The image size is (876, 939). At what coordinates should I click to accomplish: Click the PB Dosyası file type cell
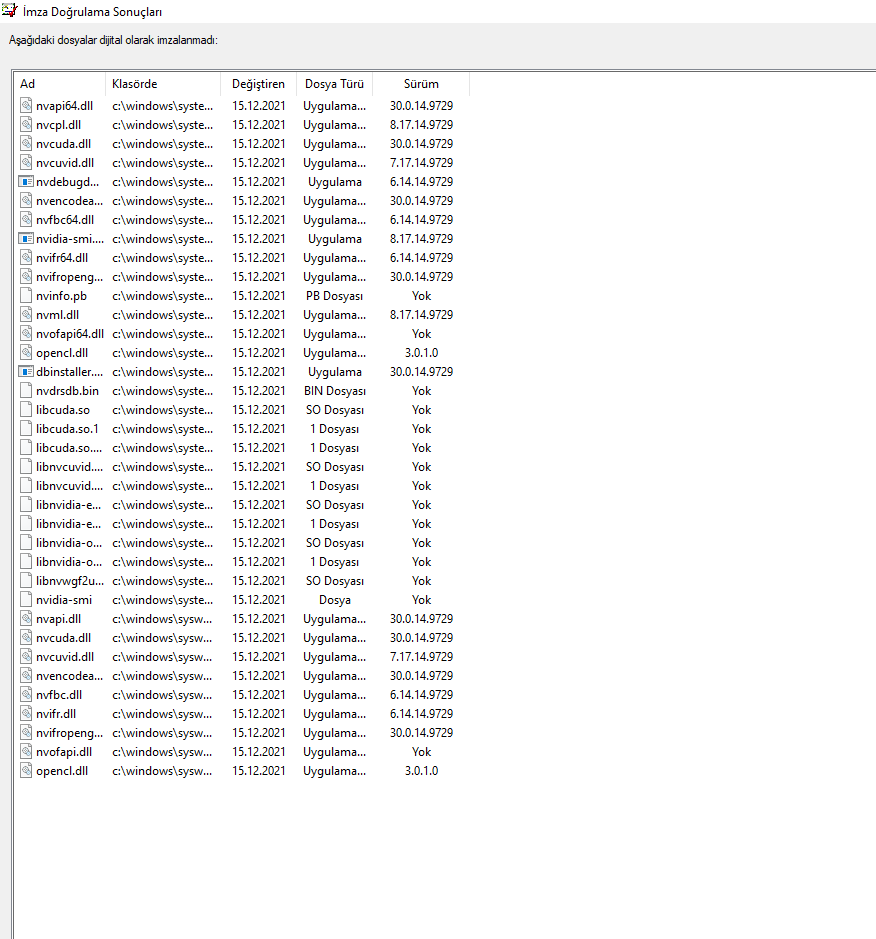(334, 296)
